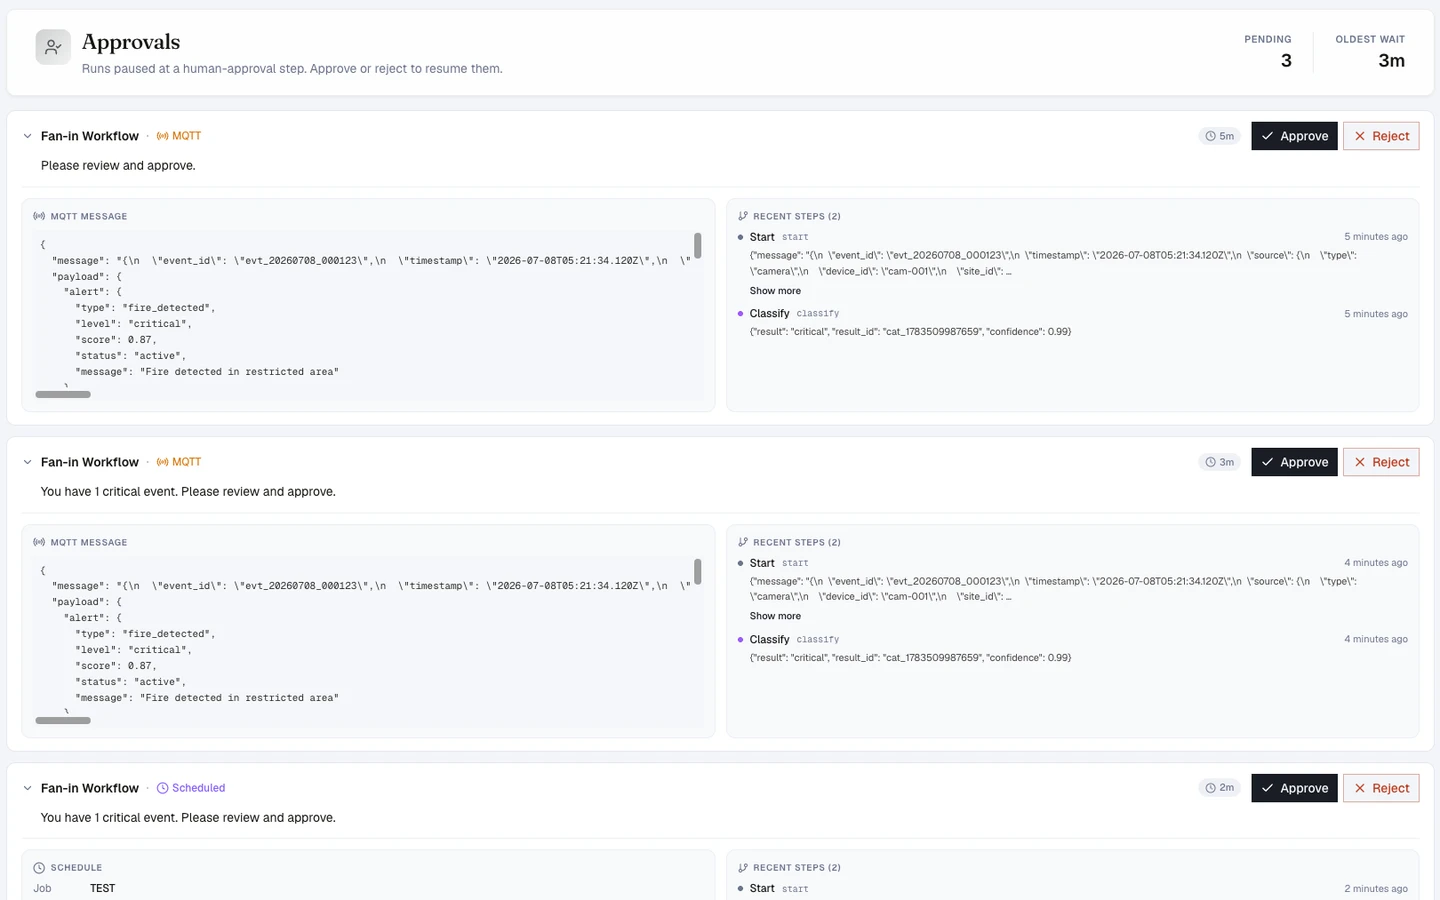The height and width of the screenshot is (900, 1440).
Task: Show more of the Start step from 4 minutes ago
Action: [775, 616]
